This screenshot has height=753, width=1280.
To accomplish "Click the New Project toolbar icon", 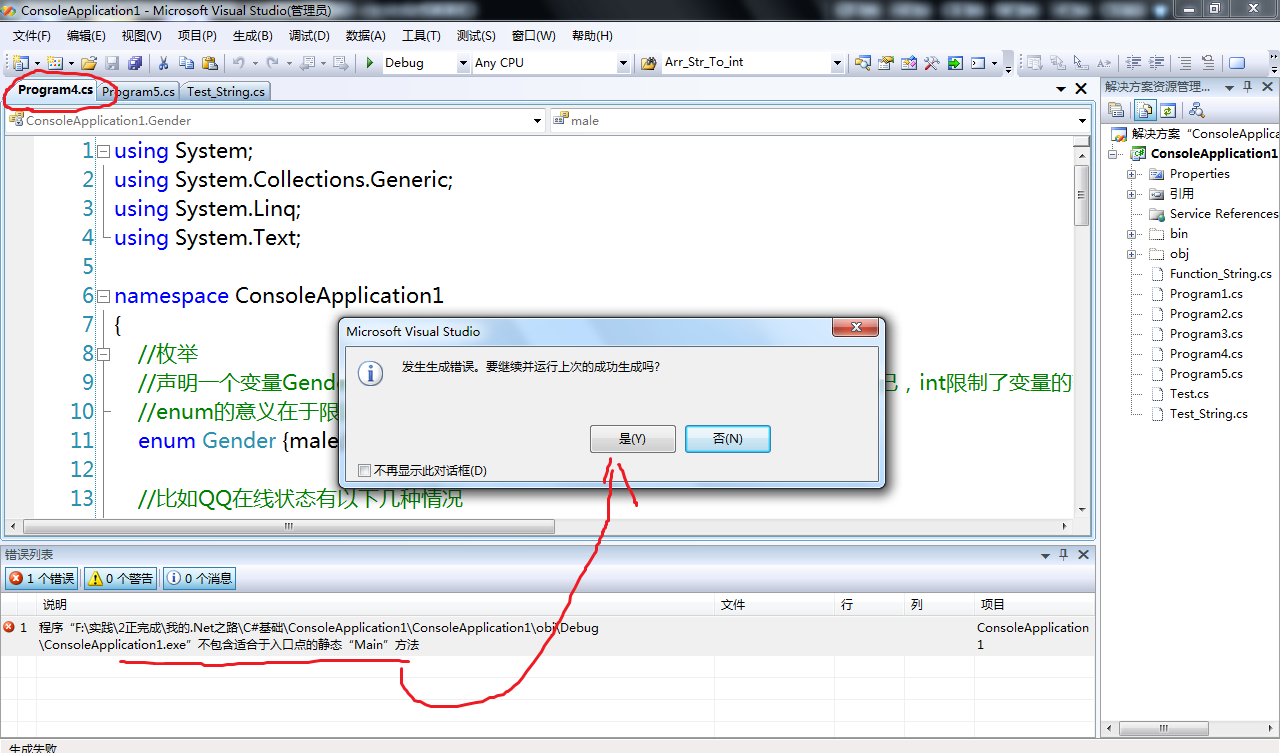I will [21, 63].
